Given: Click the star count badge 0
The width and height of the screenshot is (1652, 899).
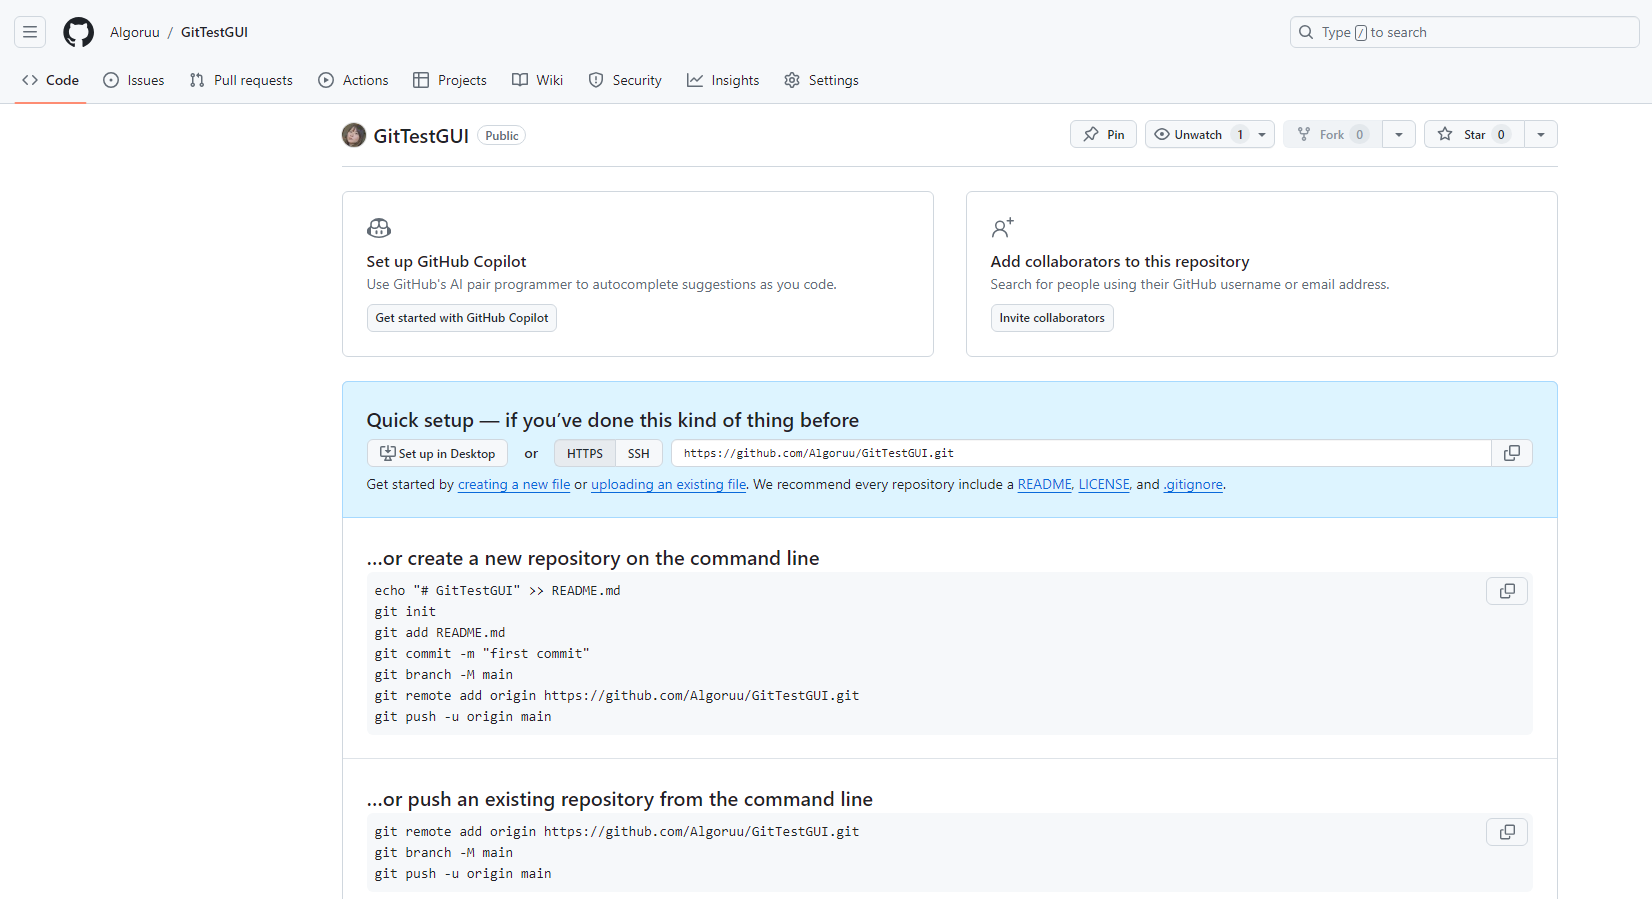Looking at the screenshot, I should 1501,135.
